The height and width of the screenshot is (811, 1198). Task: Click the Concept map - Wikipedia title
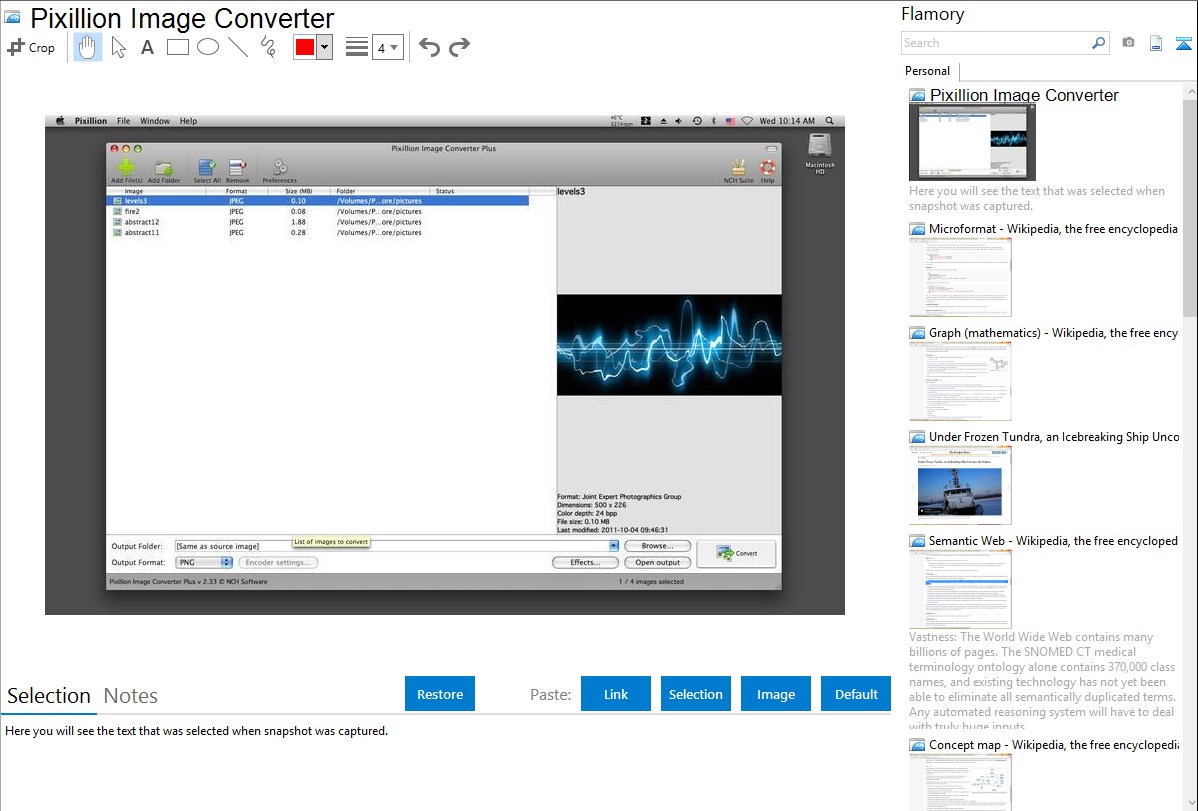[1053, 744]
